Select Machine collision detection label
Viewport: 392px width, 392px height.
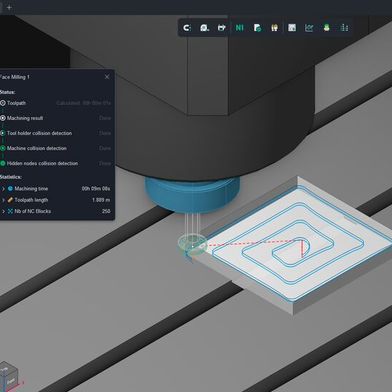37,148
